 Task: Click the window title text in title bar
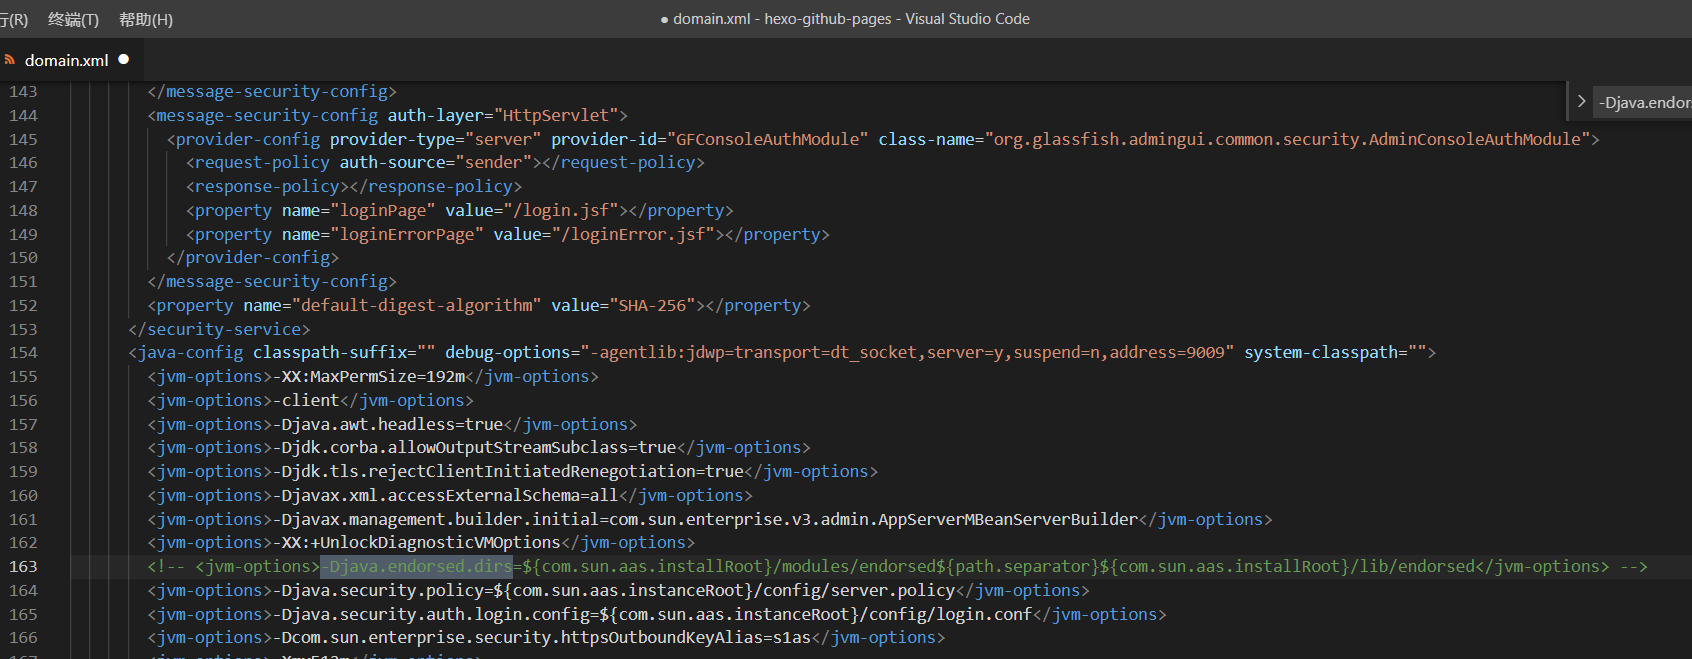(845, 19)
